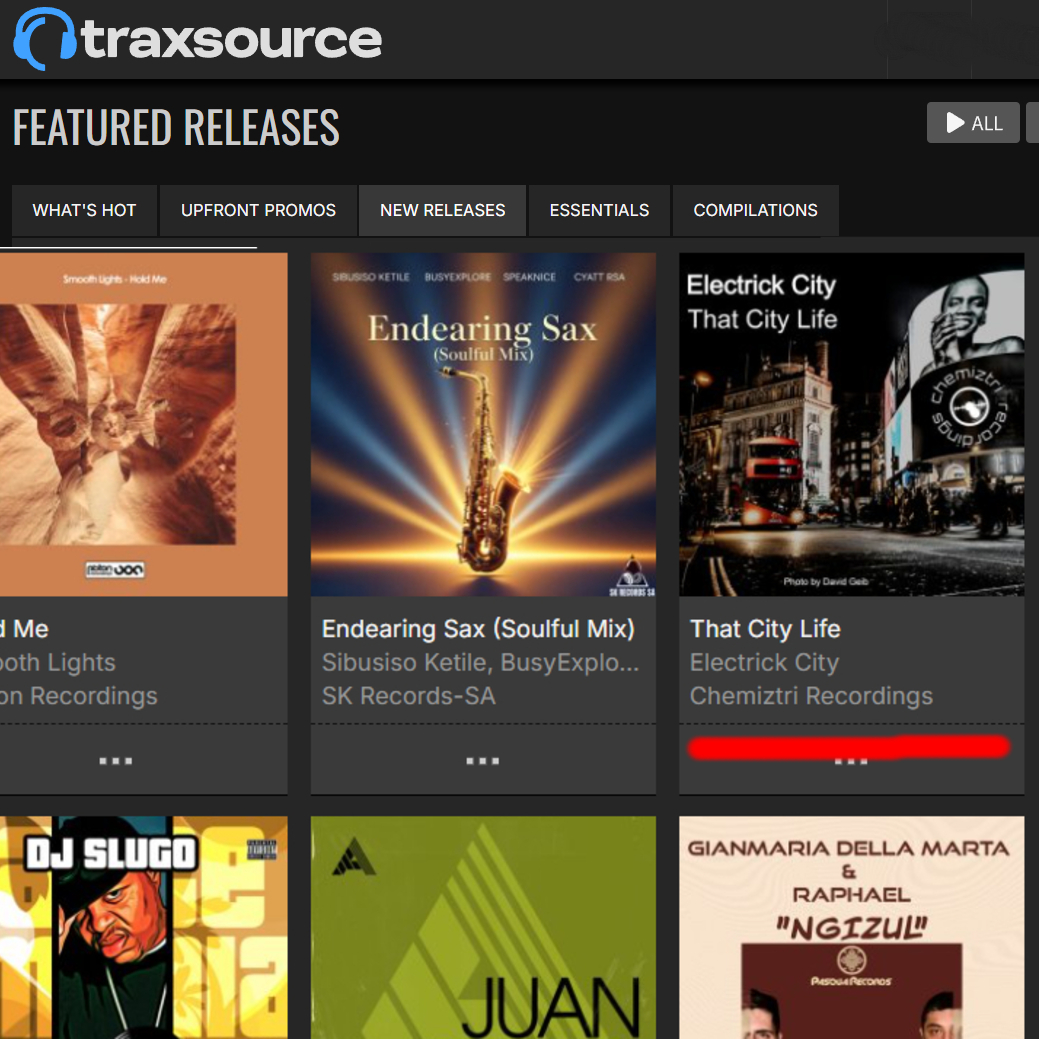Play all featured releases with ALL button
This screenshot has height=1039, width=1039.
coord(973,123)
